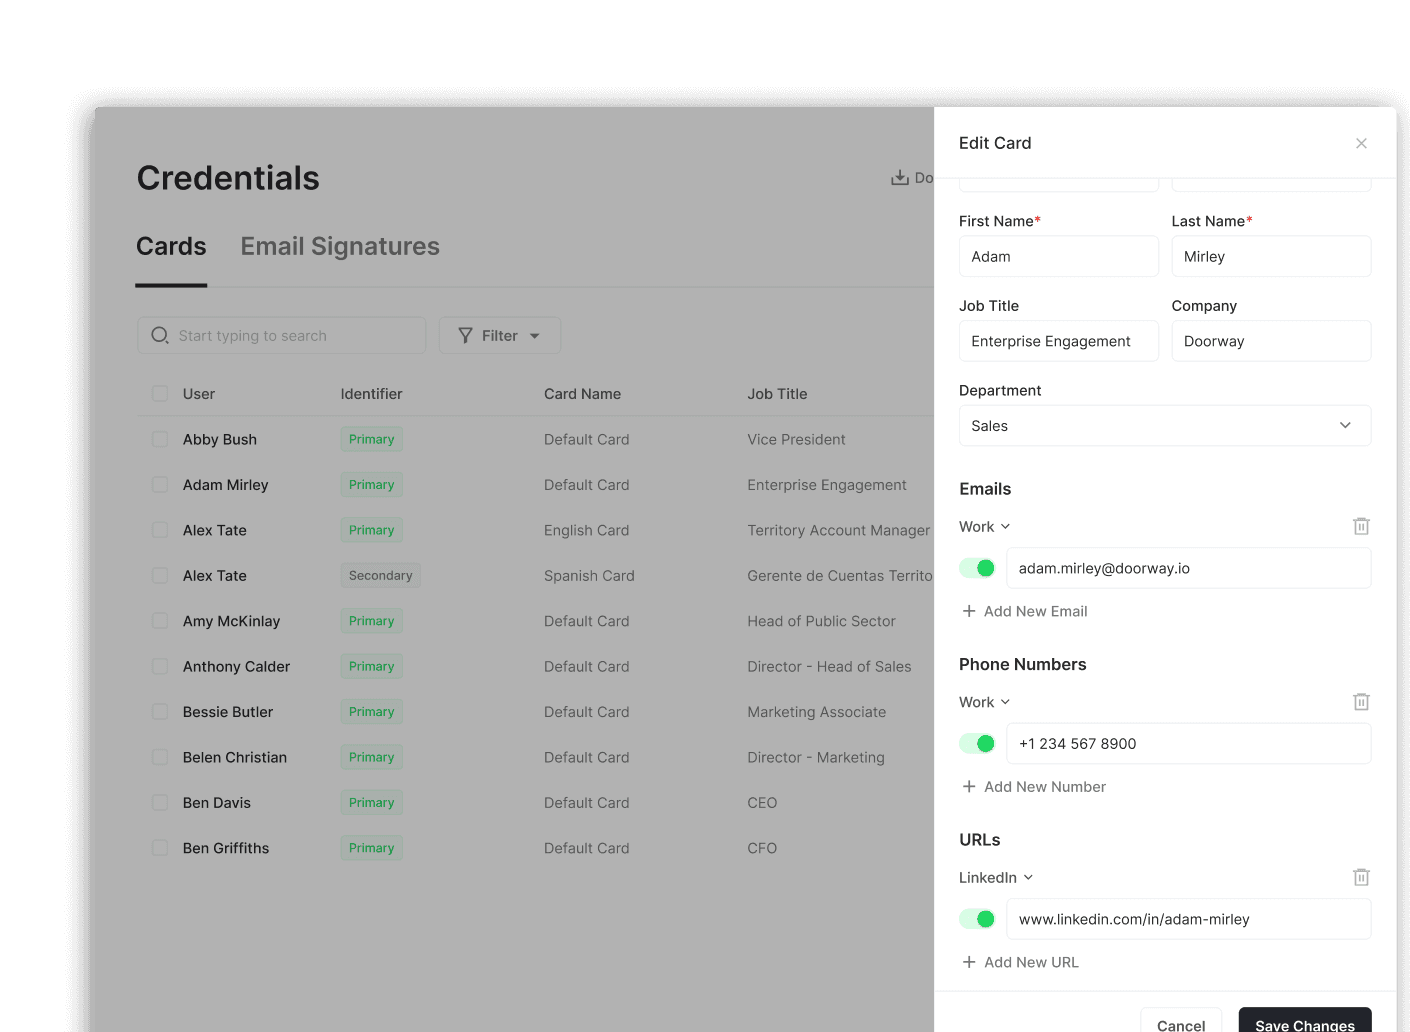Image resolution: width=1410 pixels, height=1032 pixels.
Task: Click Add New URL
Action: [1021, 962]
